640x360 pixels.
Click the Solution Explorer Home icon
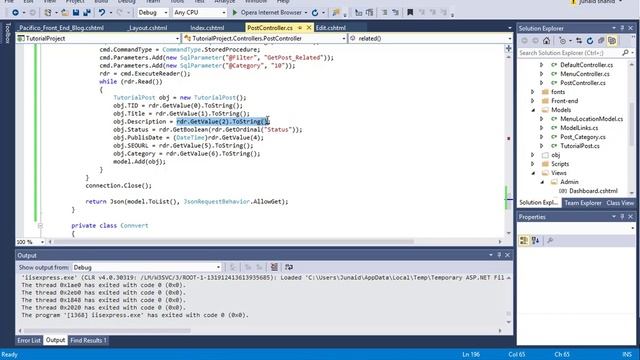click(x=547, y=41)
